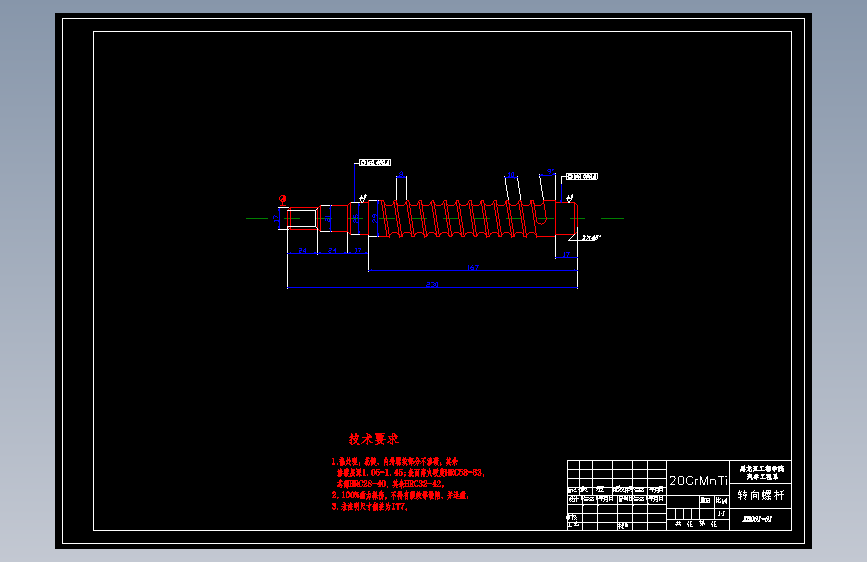
Task: Select the 167 length dimension
Action: click(473, 267)
